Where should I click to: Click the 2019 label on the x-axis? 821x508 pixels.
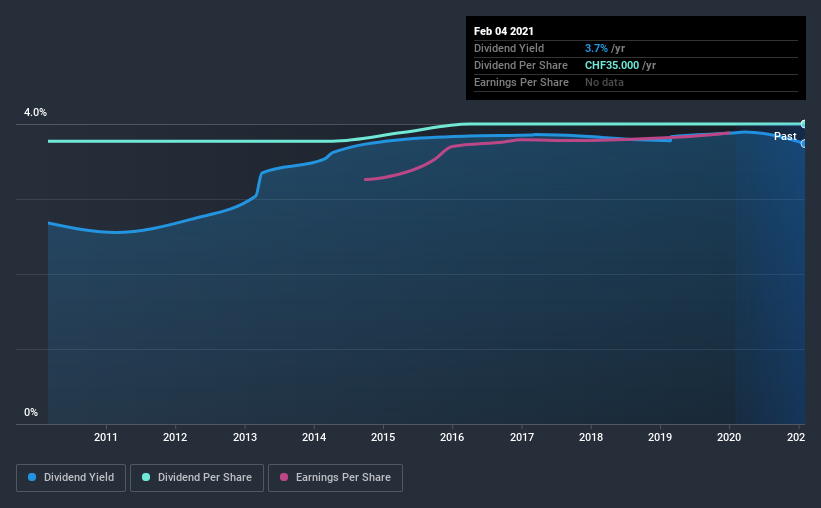pyautogui.click(x=660, y=437)
